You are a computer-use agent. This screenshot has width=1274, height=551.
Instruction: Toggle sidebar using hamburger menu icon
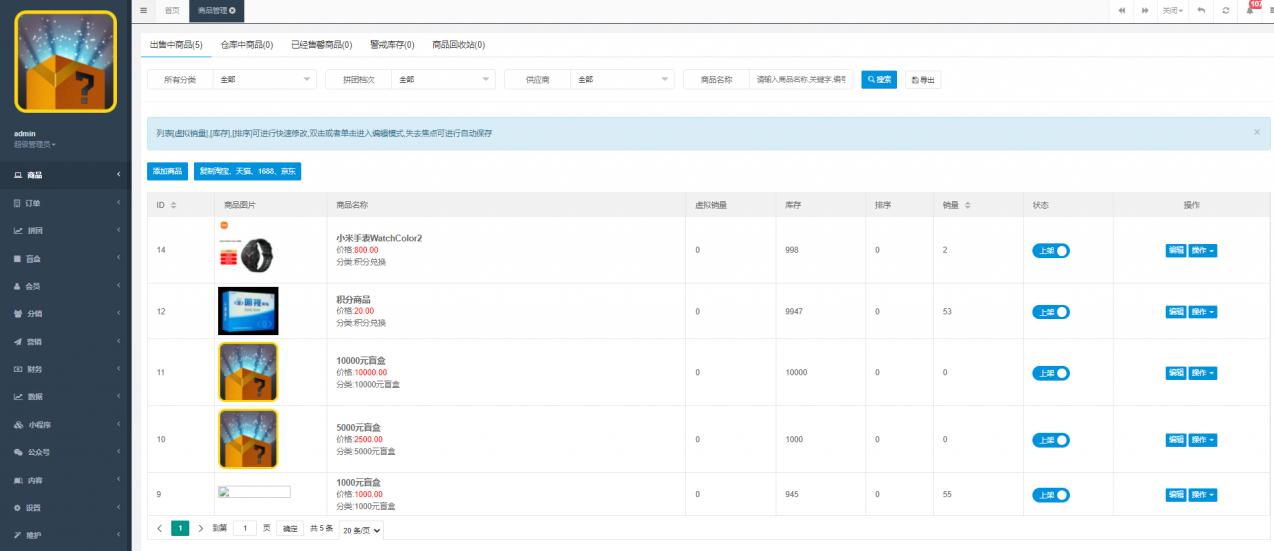pos(144,10)
